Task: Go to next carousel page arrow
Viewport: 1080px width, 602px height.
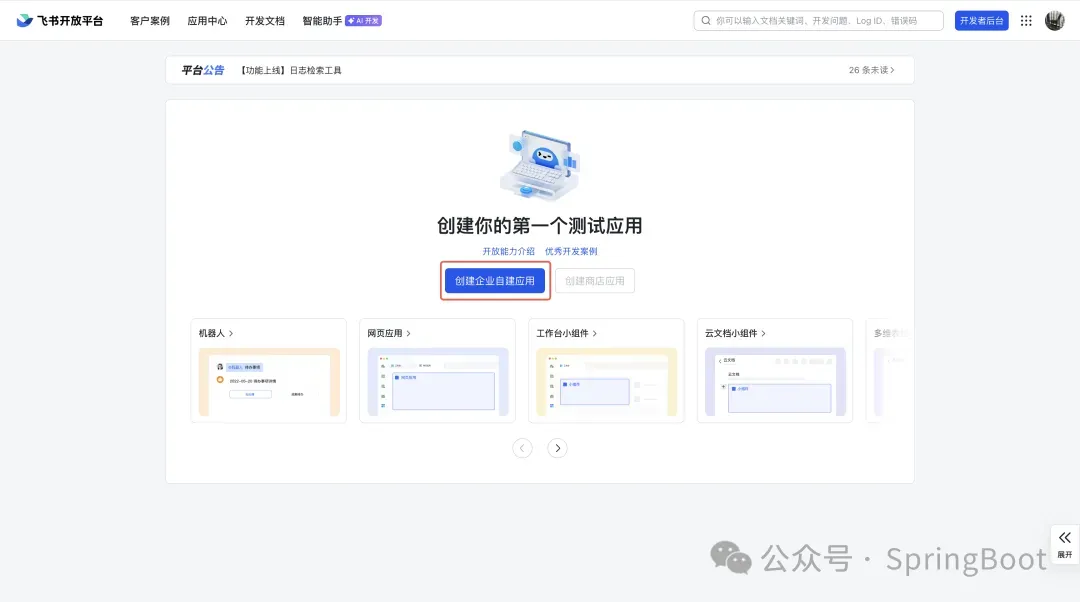Action: [x=558, y=448]
